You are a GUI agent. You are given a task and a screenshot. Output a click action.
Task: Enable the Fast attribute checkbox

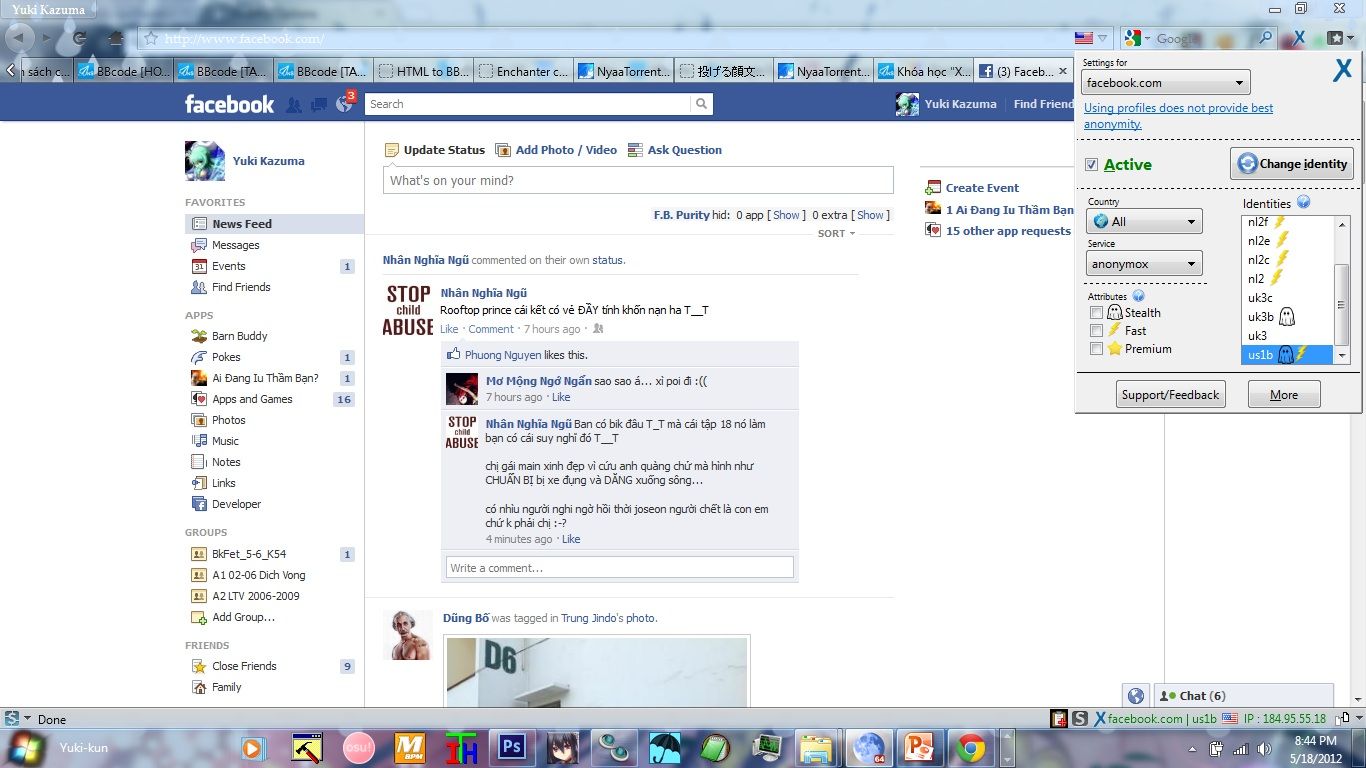(1097, 331)
